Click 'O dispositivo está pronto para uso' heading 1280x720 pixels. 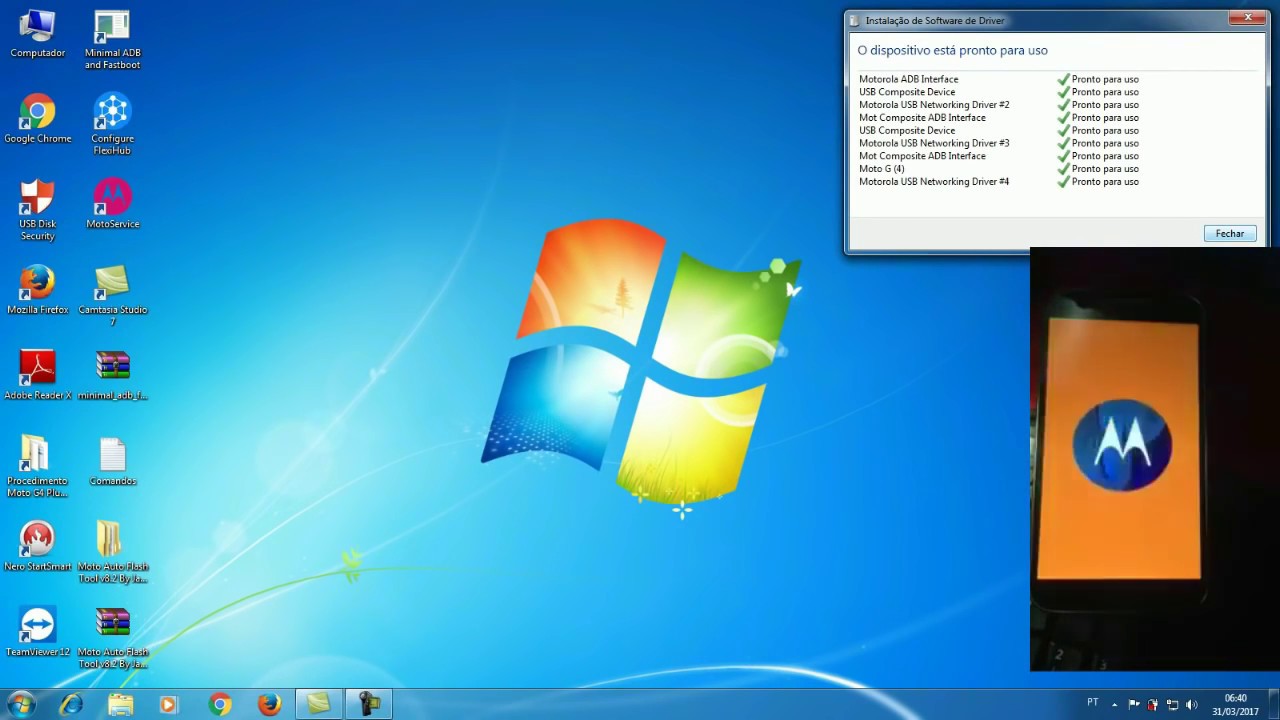pos(952,50)
